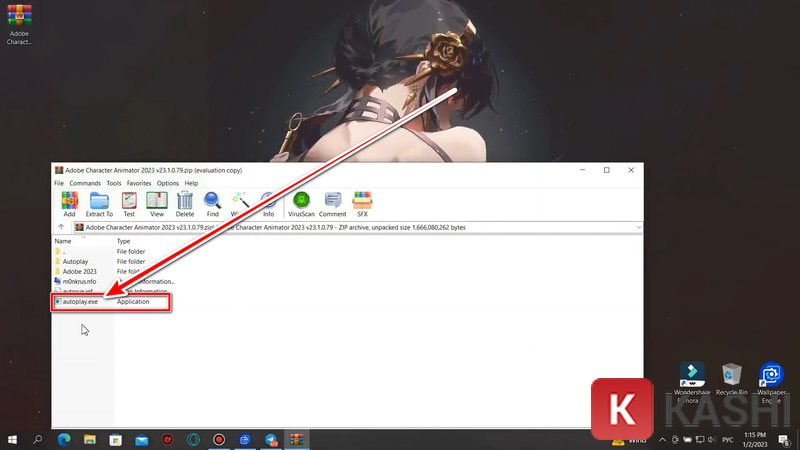The image size is (800, 450).
Task: Show hidden system tray icons chevron
Action: click(x=662, y=440)
